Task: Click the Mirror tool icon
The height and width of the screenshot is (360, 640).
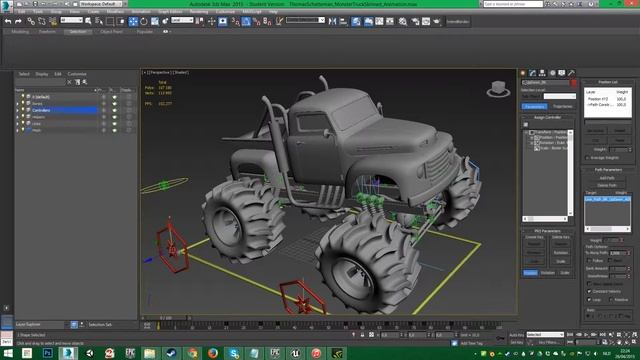Action: [332, 21]
